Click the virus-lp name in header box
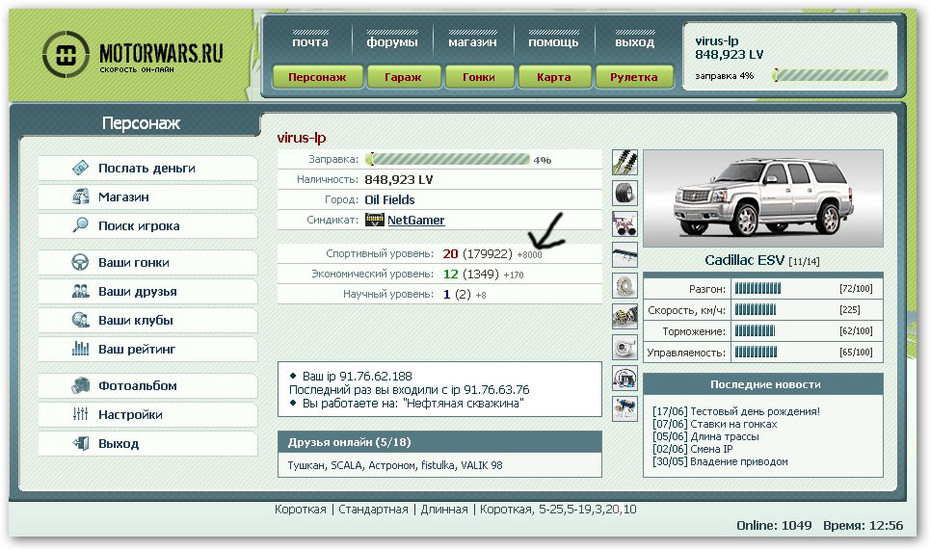 716,41
